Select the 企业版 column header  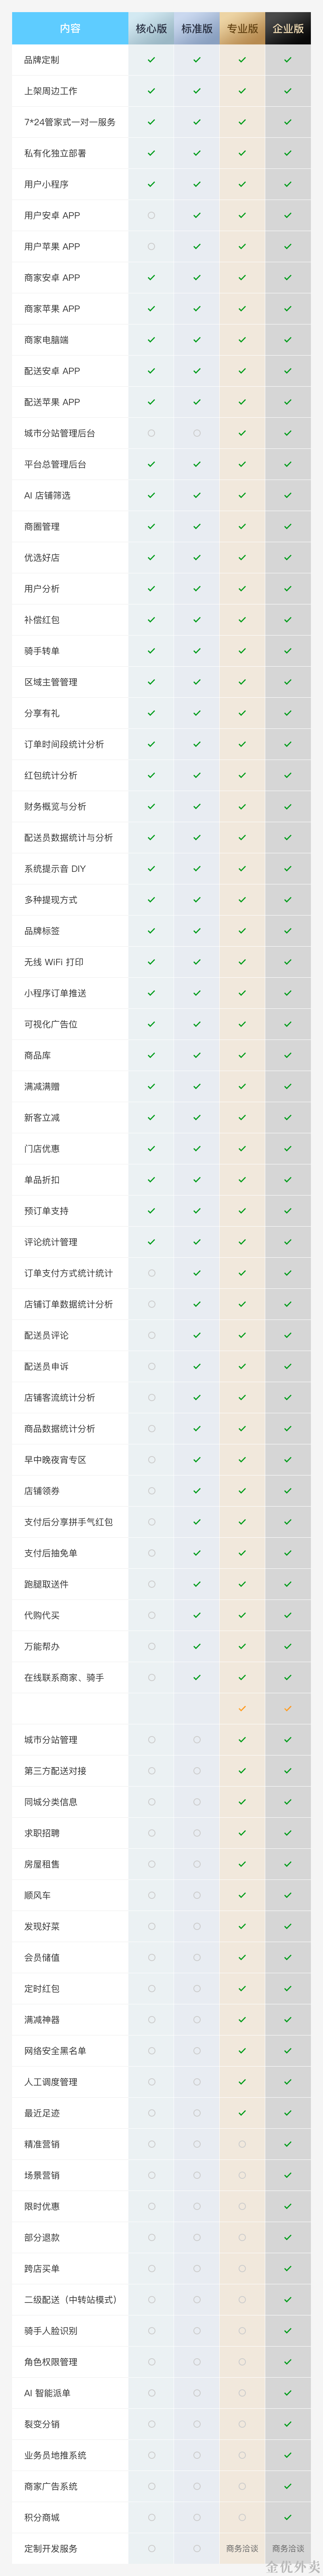click(288, 28)
